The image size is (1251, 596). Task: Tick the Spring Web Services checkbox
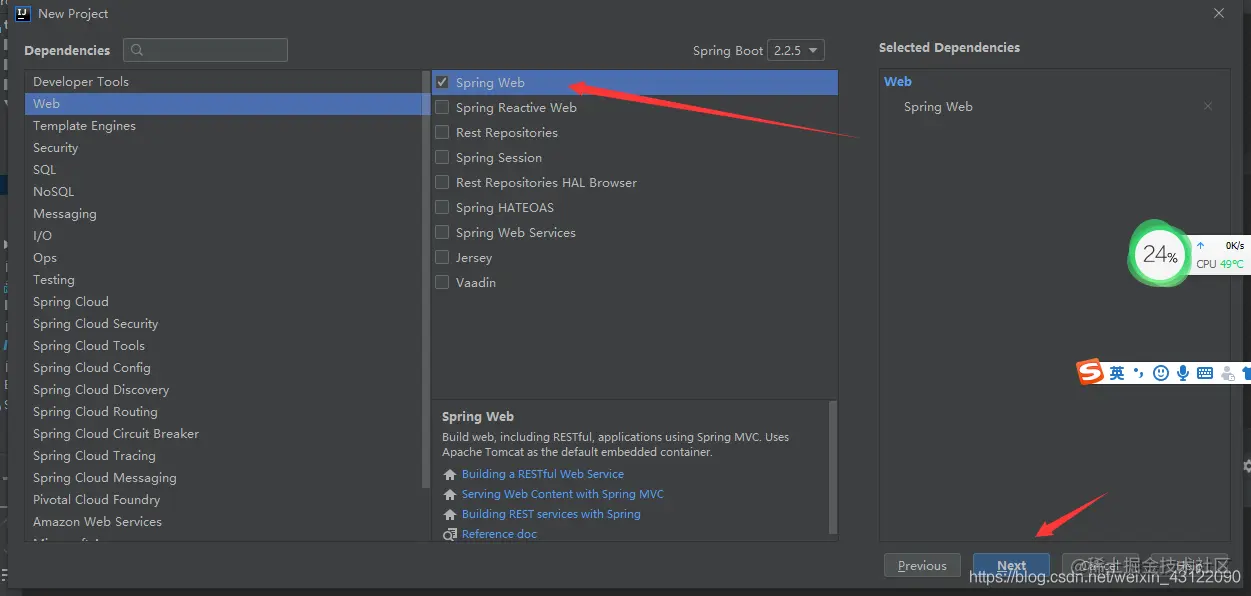[442, 233]
